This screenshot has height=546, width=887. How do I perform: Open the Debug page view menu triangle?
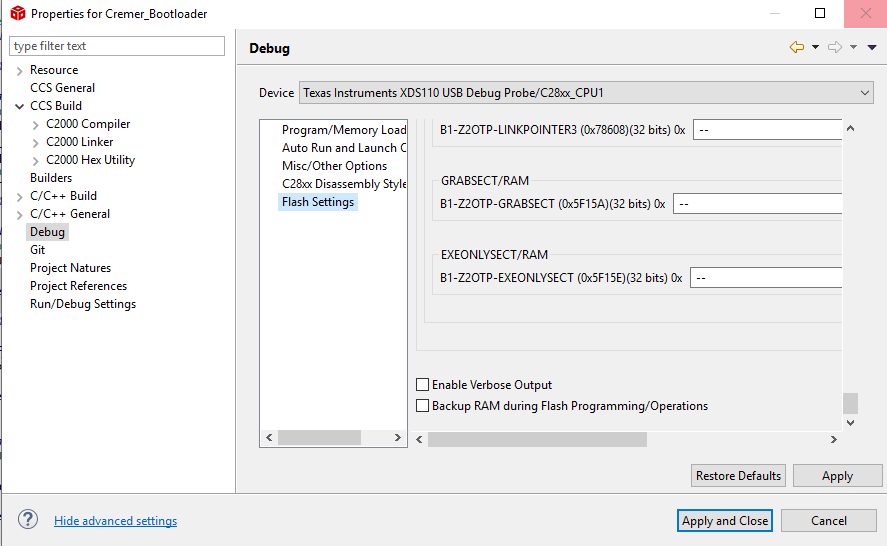872,47
